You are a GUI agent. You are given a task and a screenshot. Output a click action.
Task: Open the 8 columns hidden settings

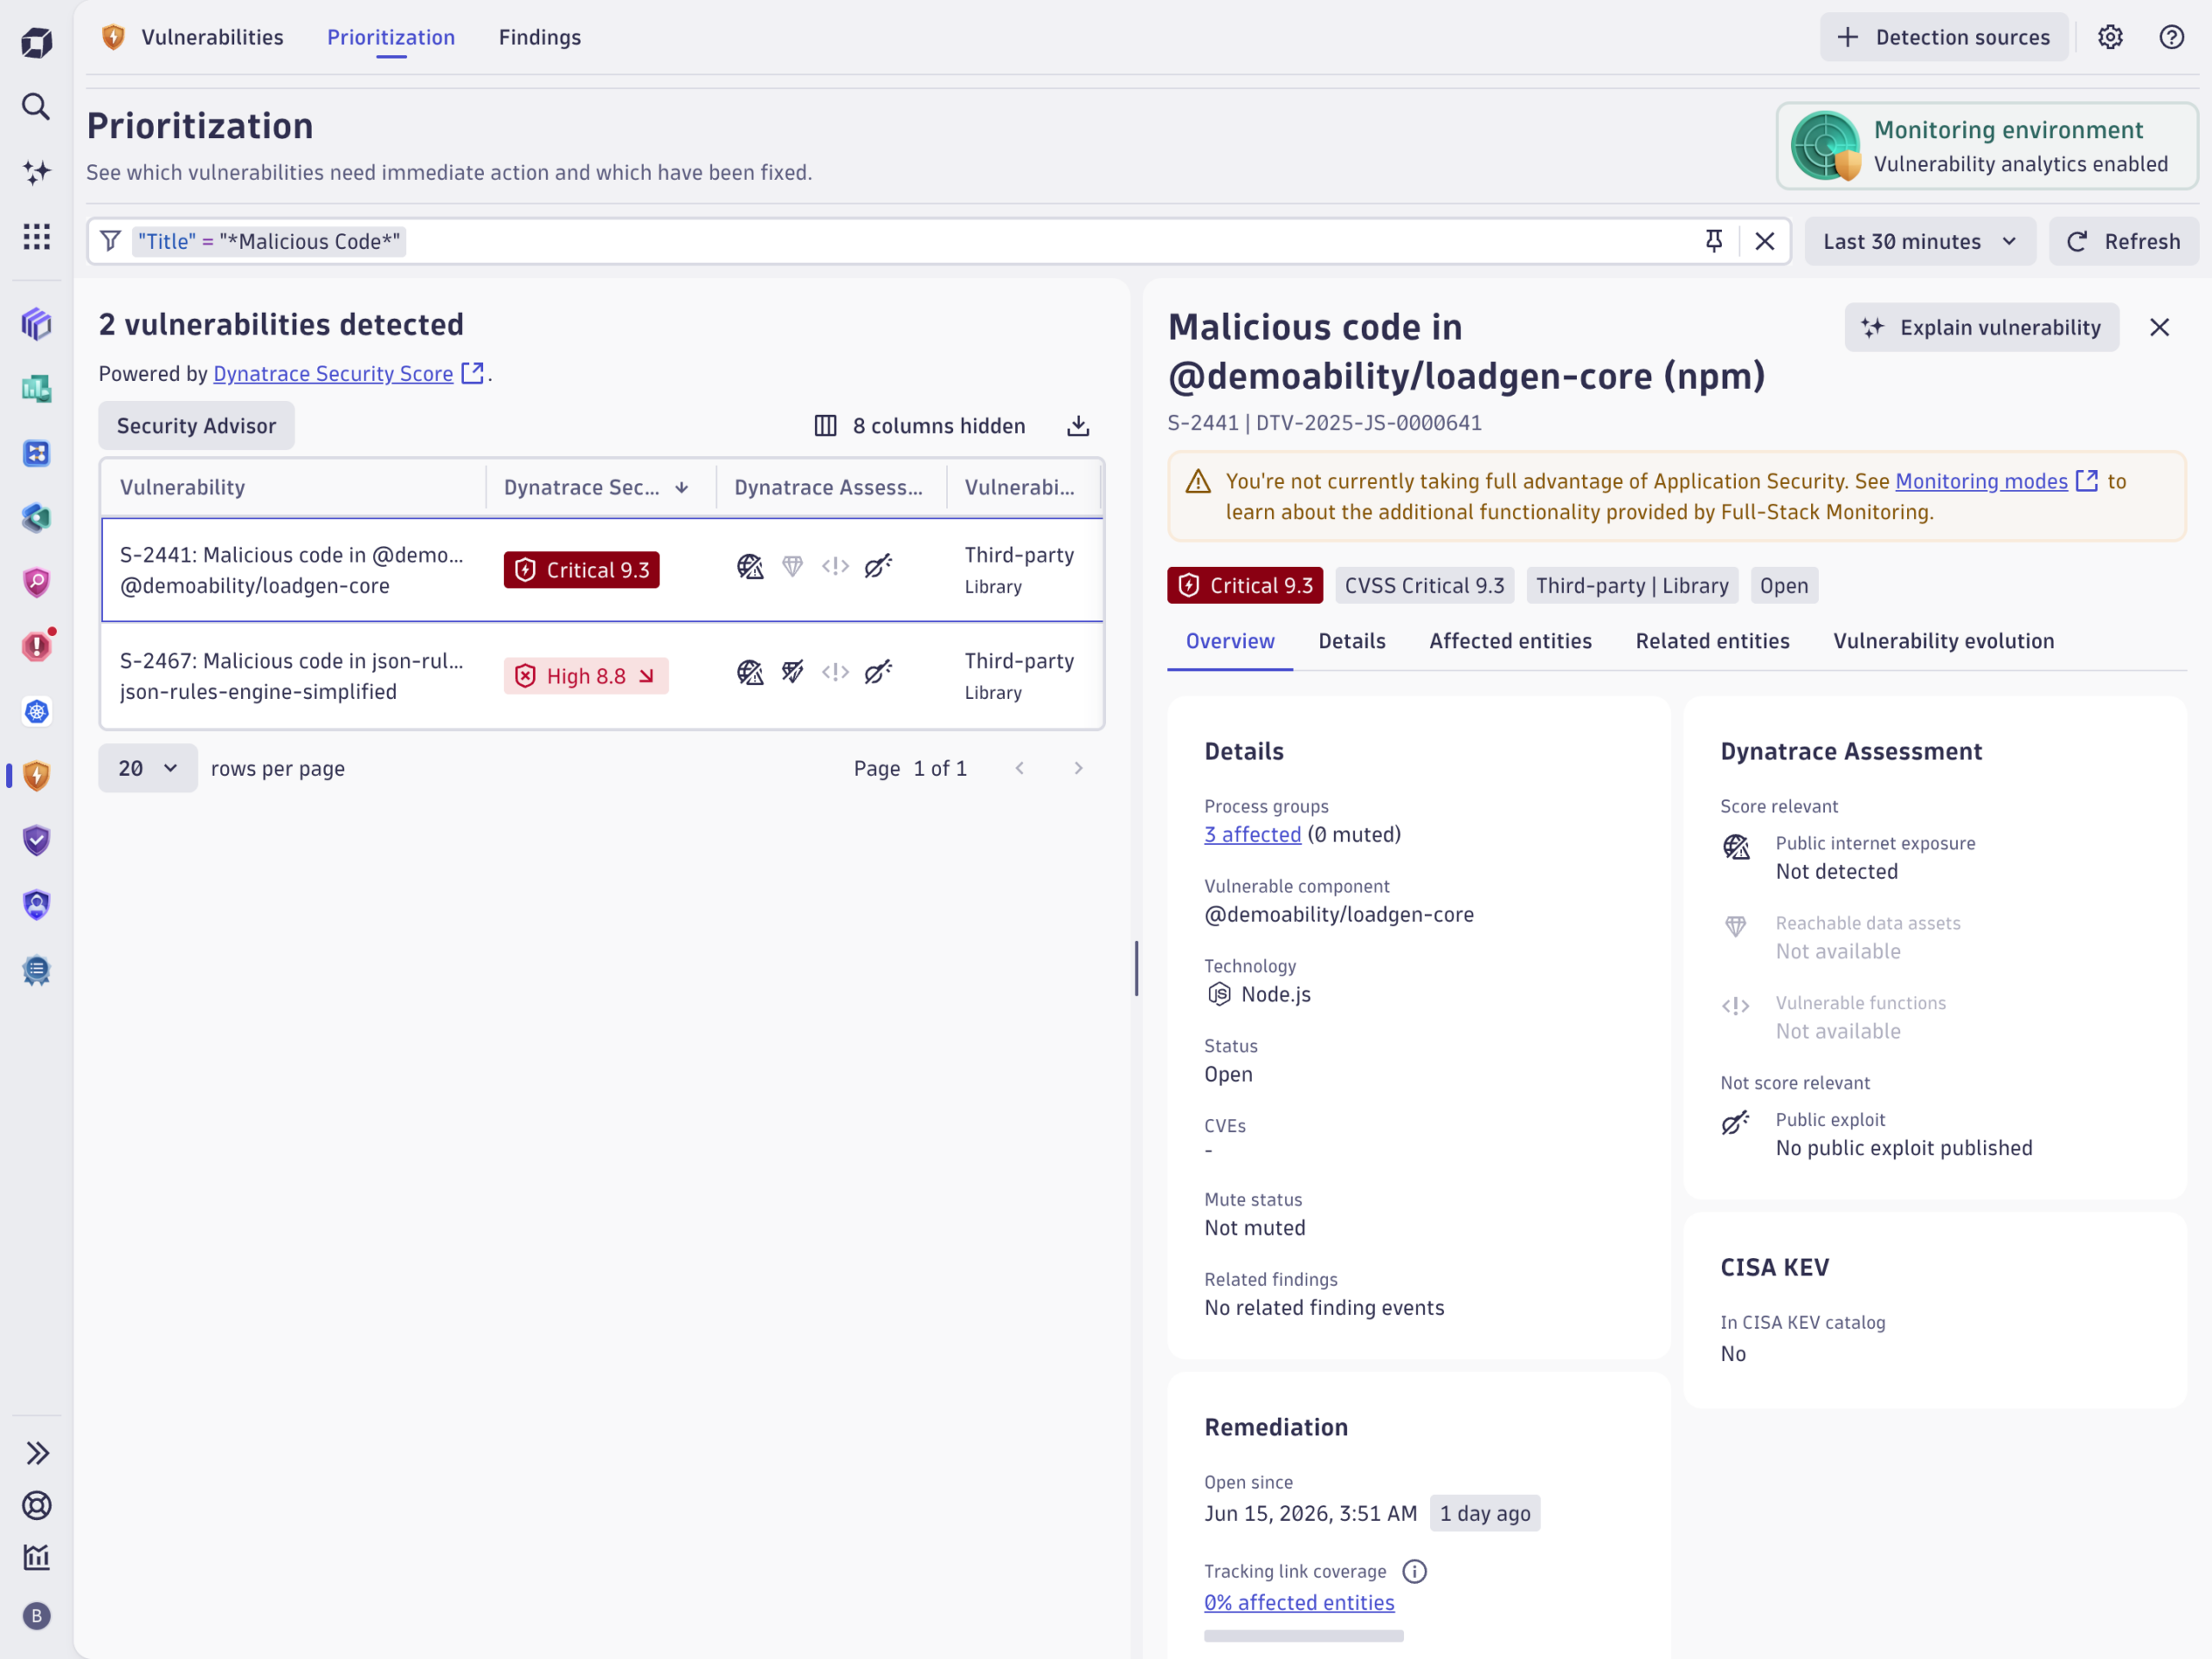pos(920,426)
